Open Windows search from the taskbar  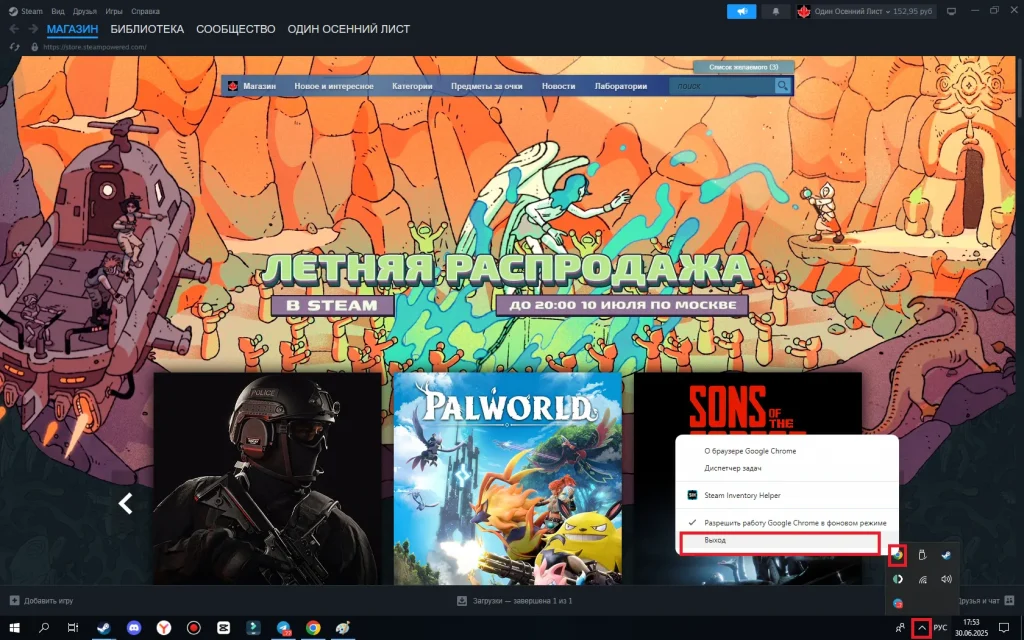click(x=44, y=628)
